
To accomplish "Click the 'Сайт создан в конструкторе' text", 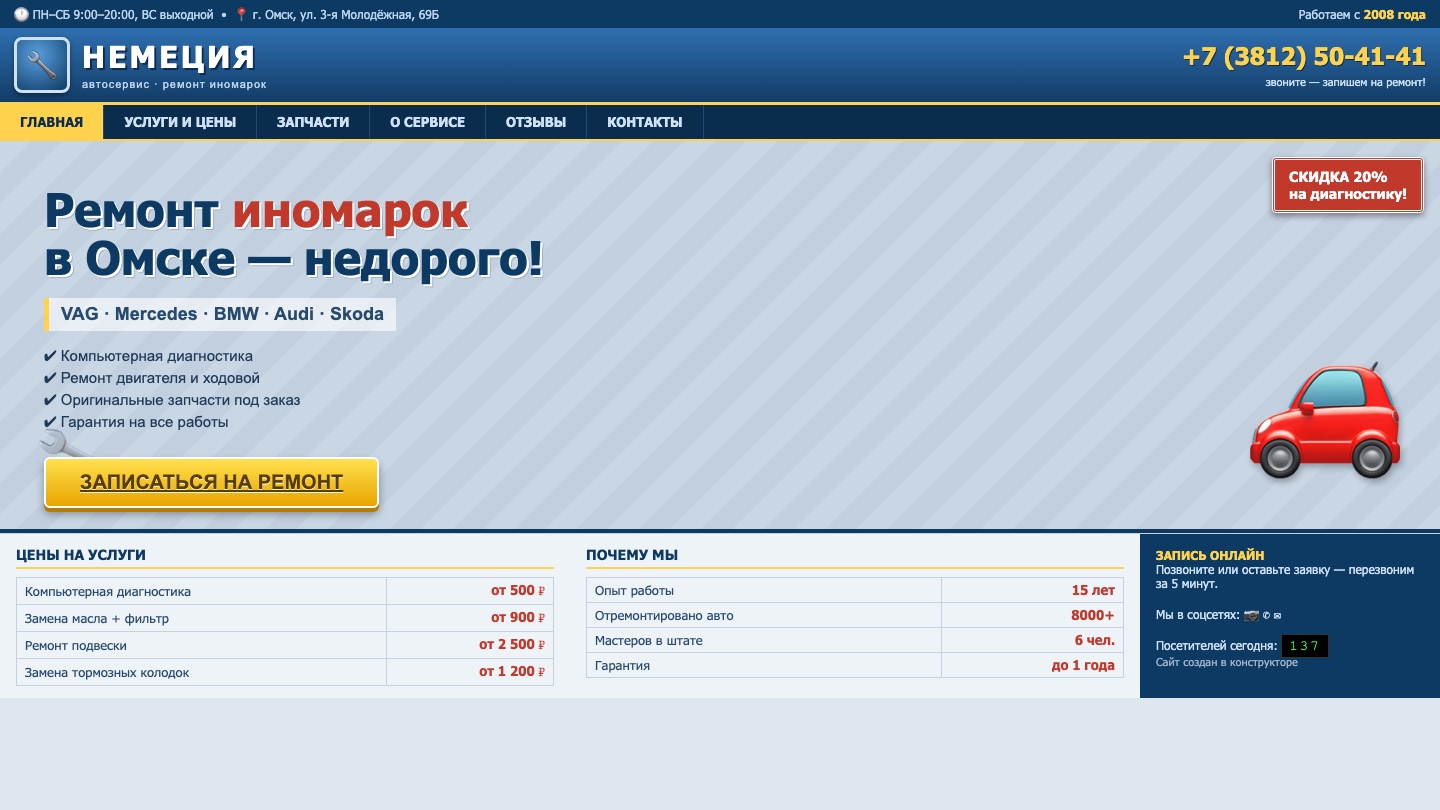I will tap(1227, 663).
